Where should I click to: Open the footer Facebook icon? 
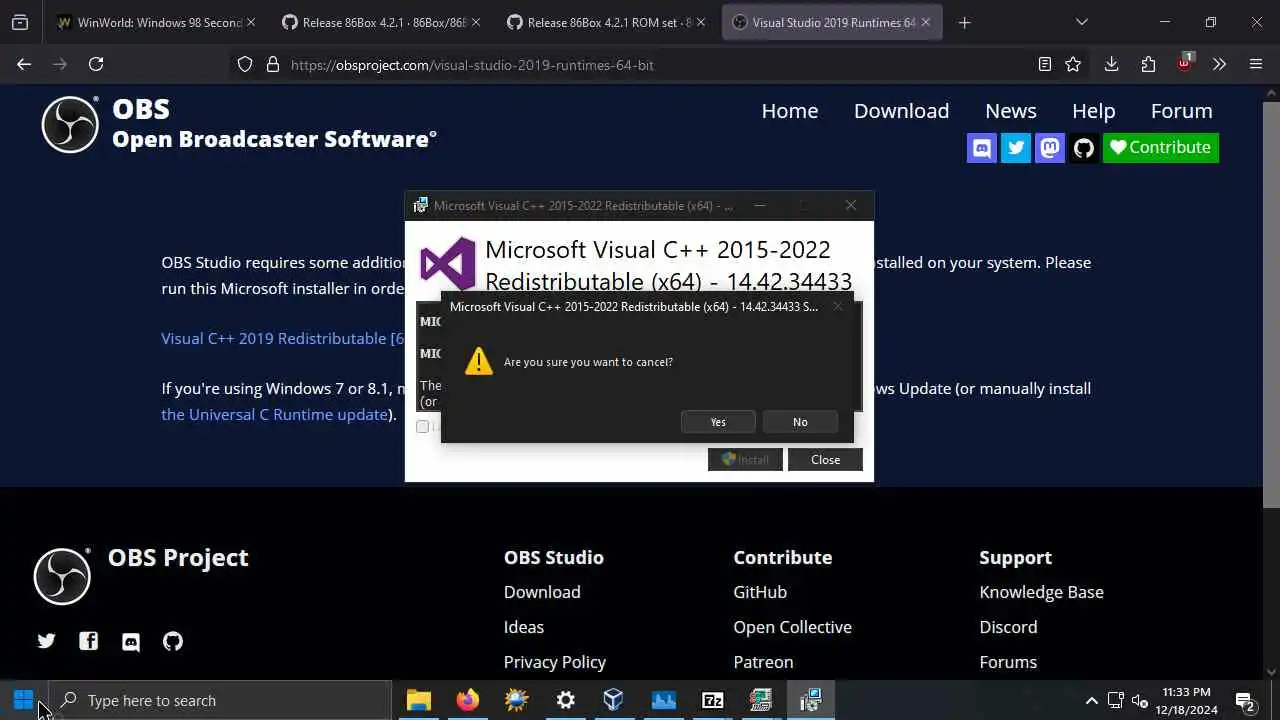pos(89,641)
